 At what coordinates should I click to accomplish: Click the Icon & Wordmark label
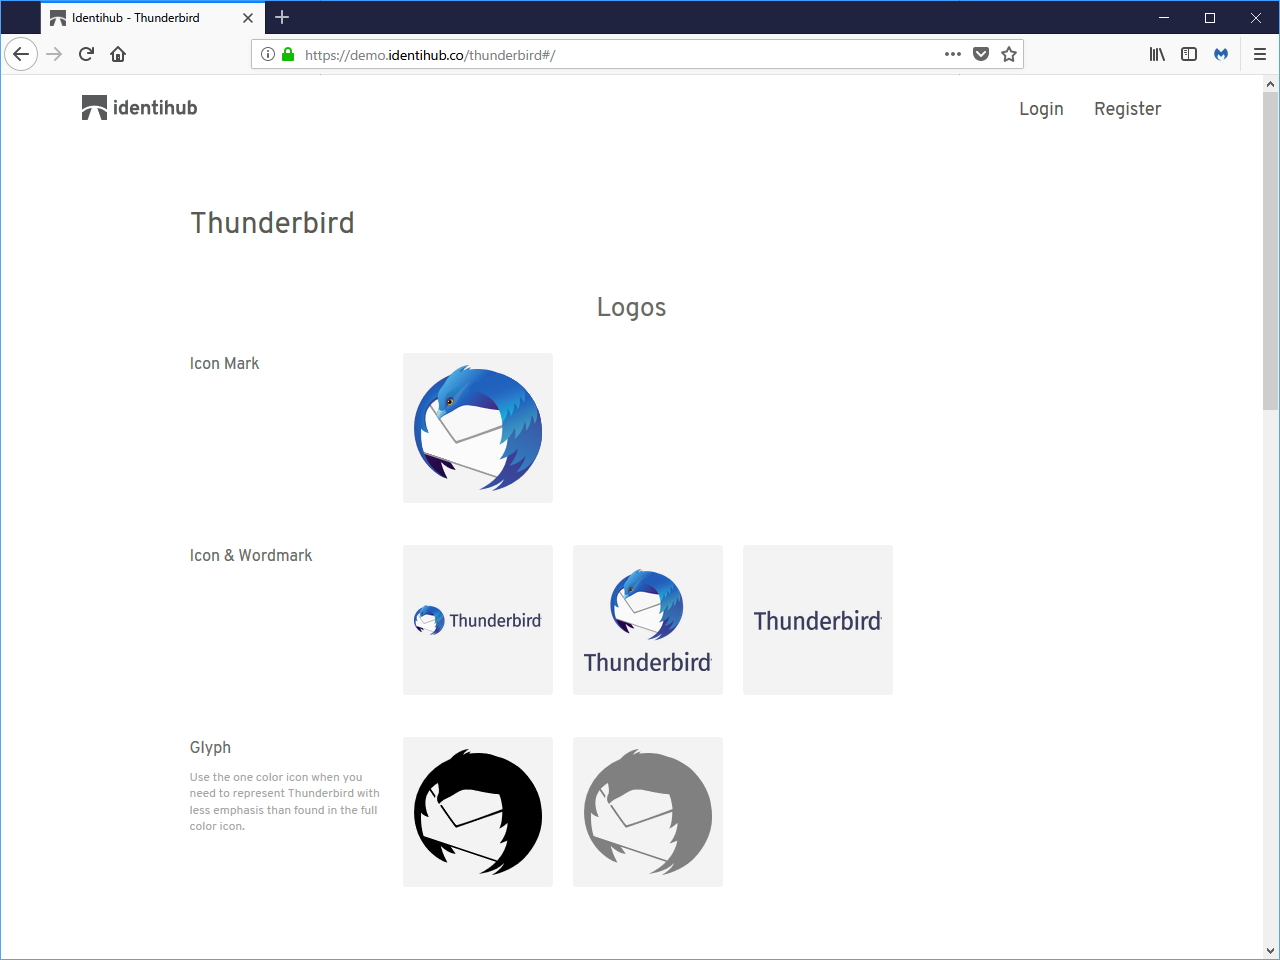point(251,556)
